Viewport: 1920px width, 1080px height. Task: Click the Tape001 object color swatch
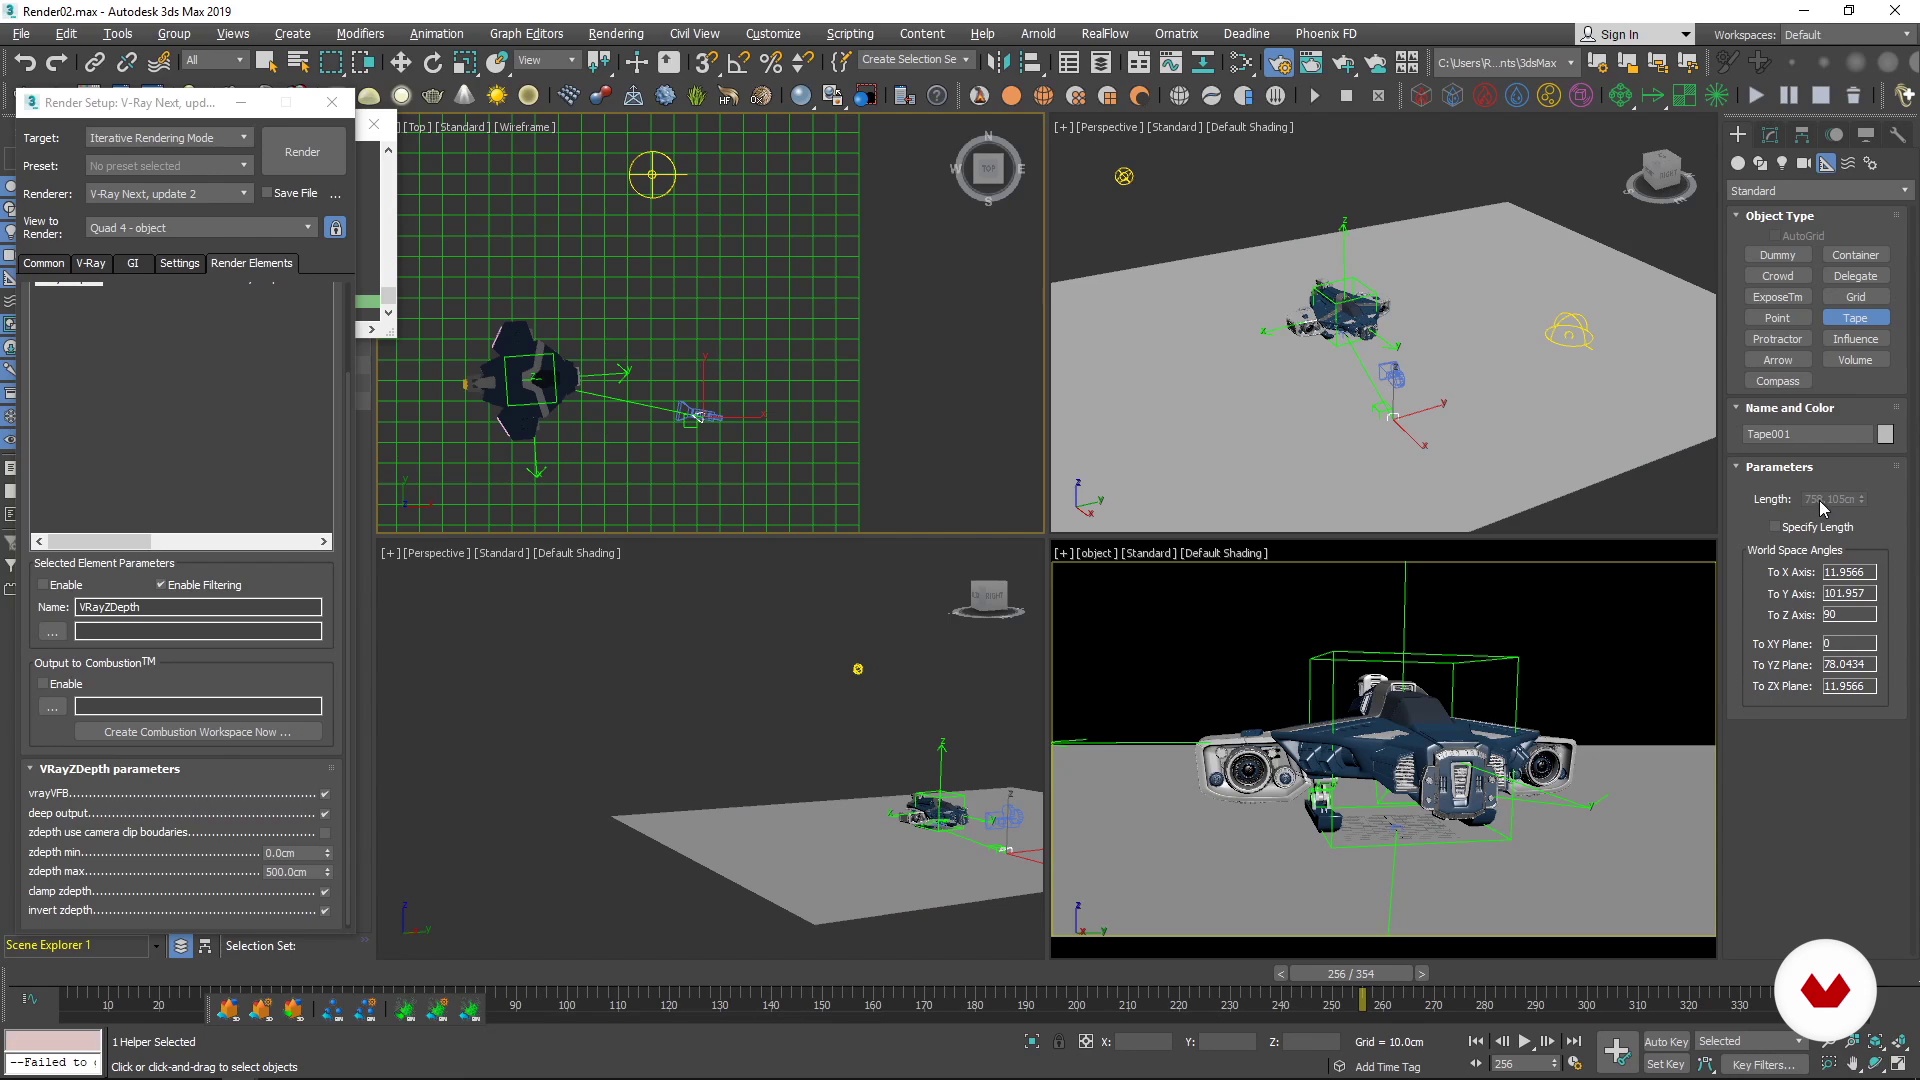click(1885, 434)
